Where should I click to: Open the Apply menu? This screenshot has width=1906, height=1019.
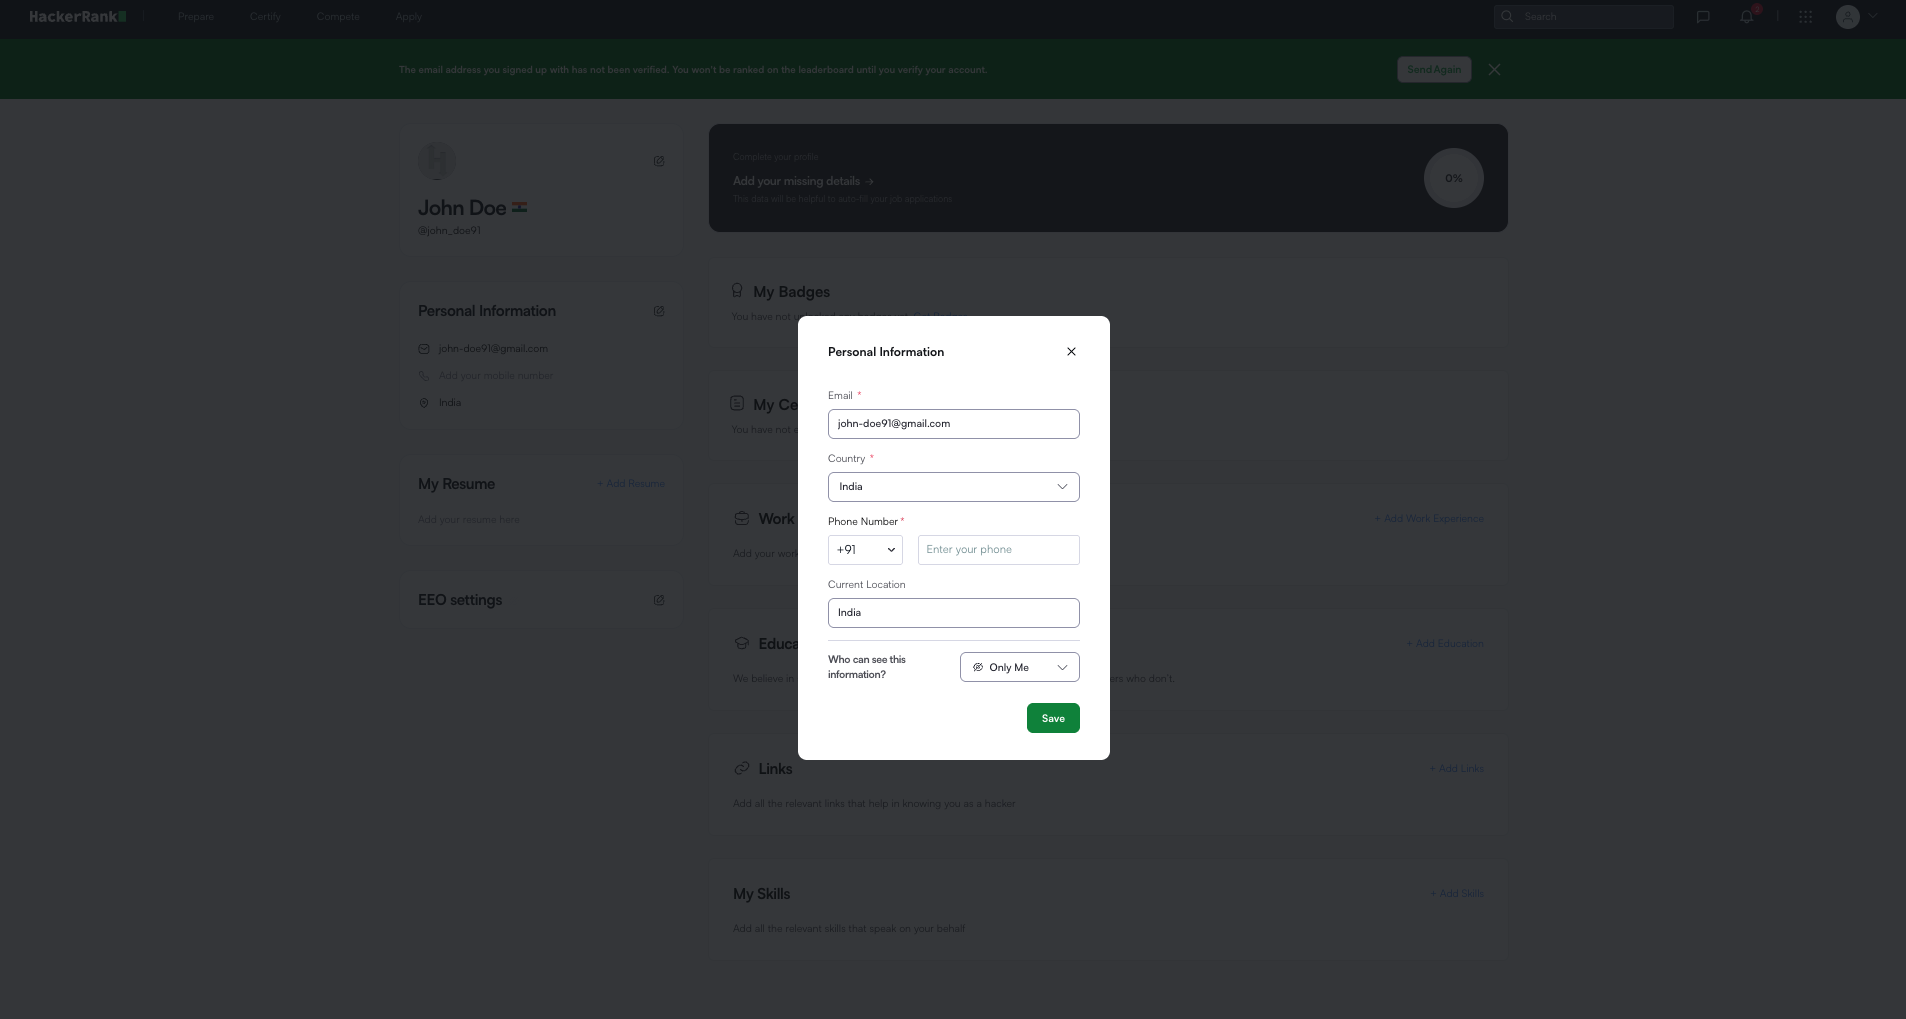(x=409, y=17)
